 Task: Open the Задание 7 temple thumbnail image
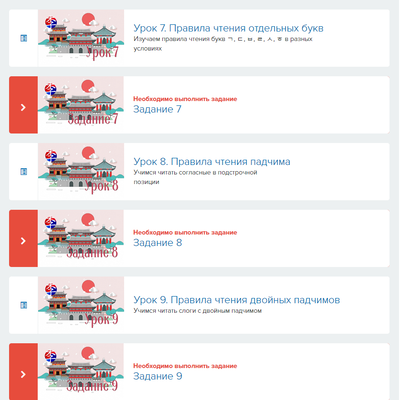point(81,105)
